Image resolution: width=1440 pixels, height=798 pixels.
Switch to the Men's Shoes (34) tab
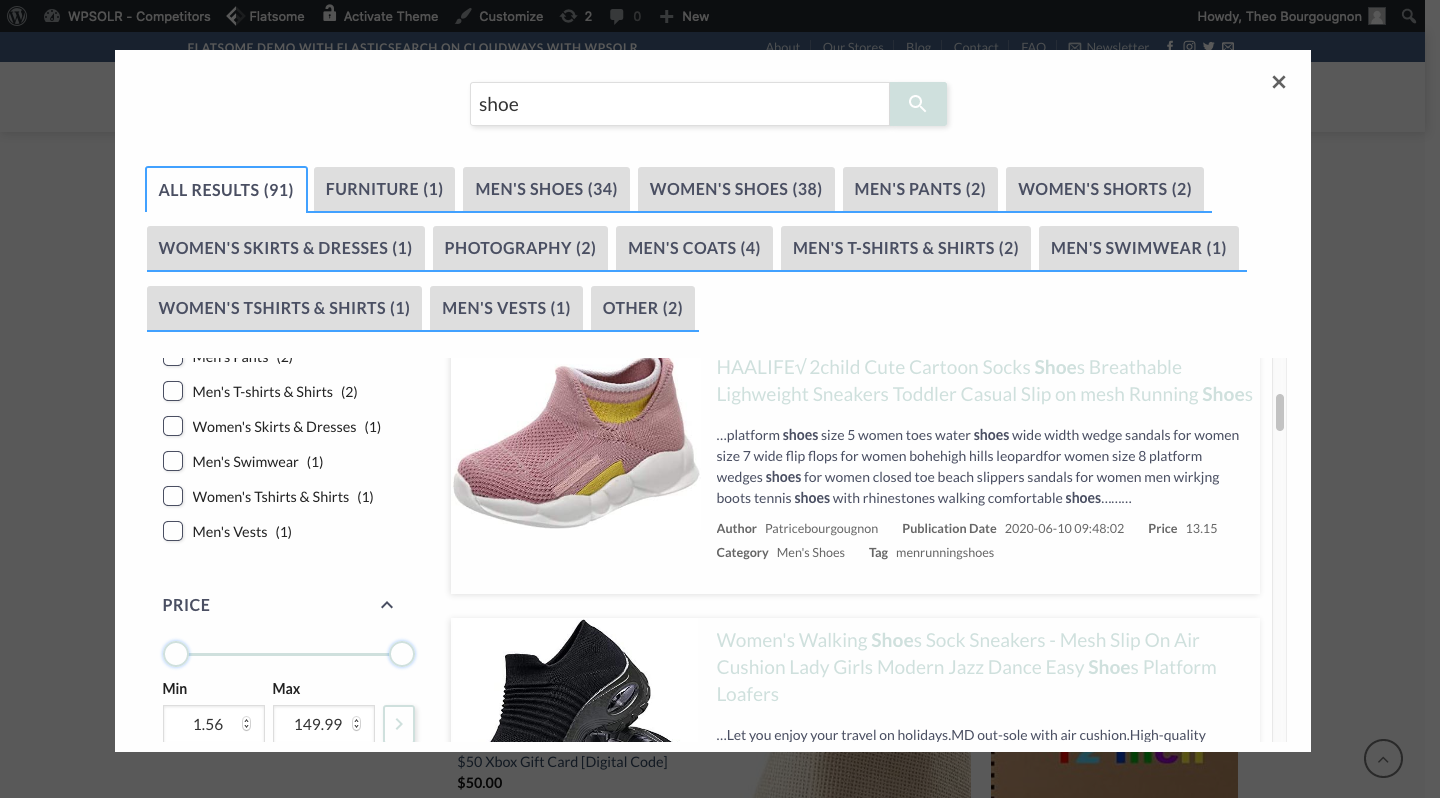[x=546, y=189]
